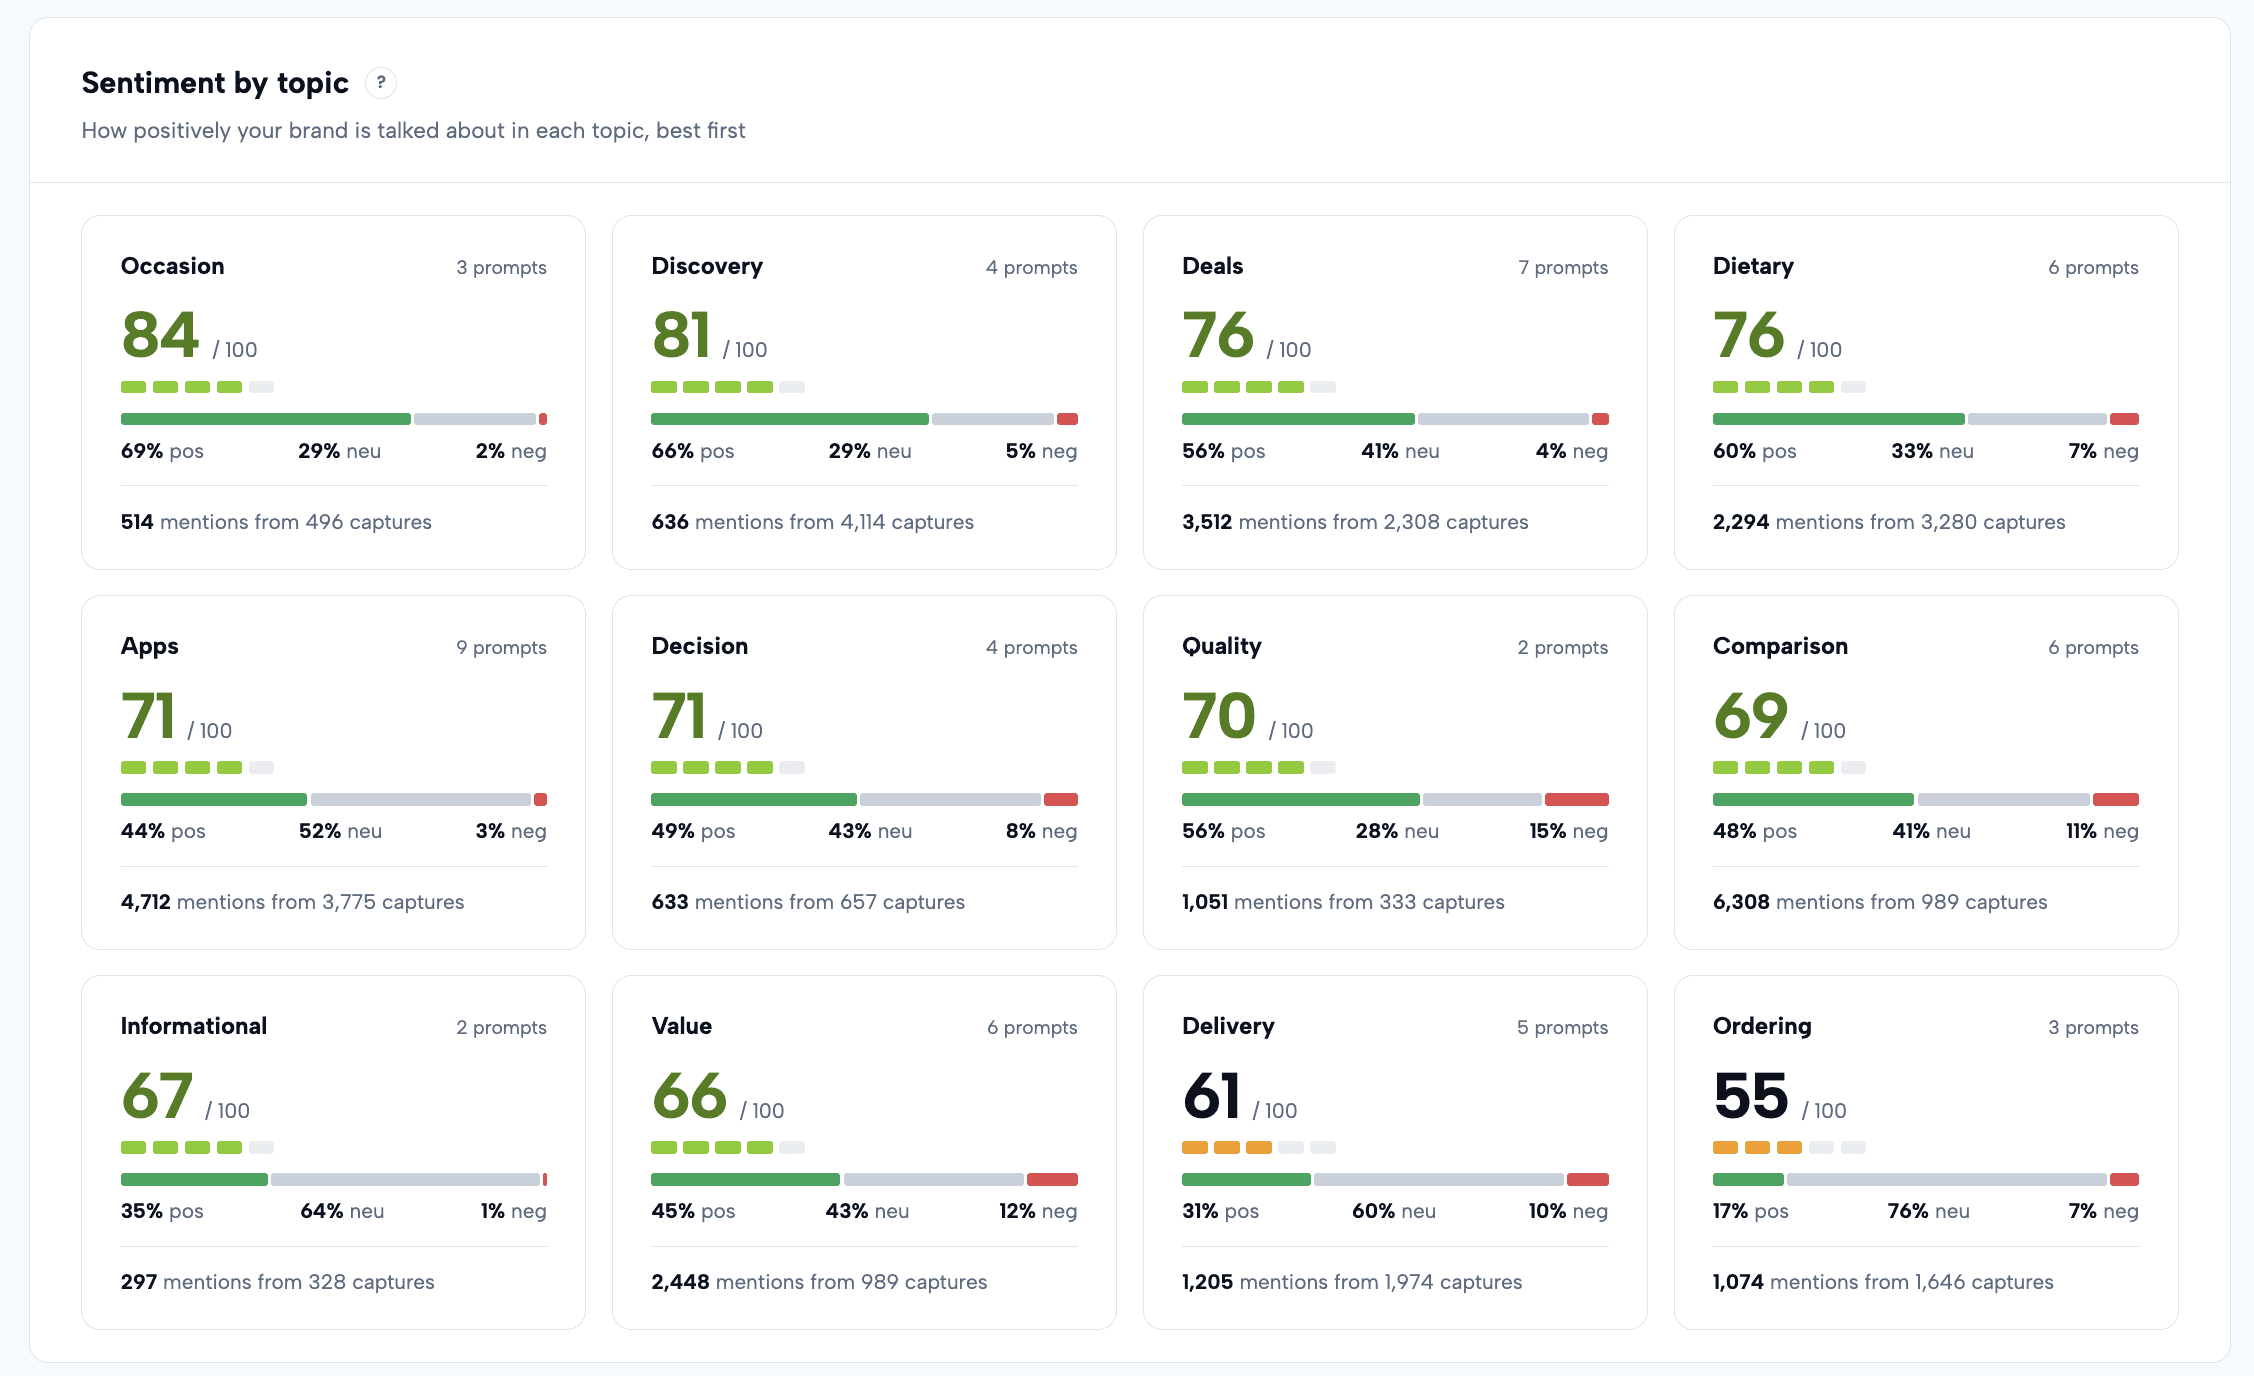Select the Informational topic heading

[194, 1026]
